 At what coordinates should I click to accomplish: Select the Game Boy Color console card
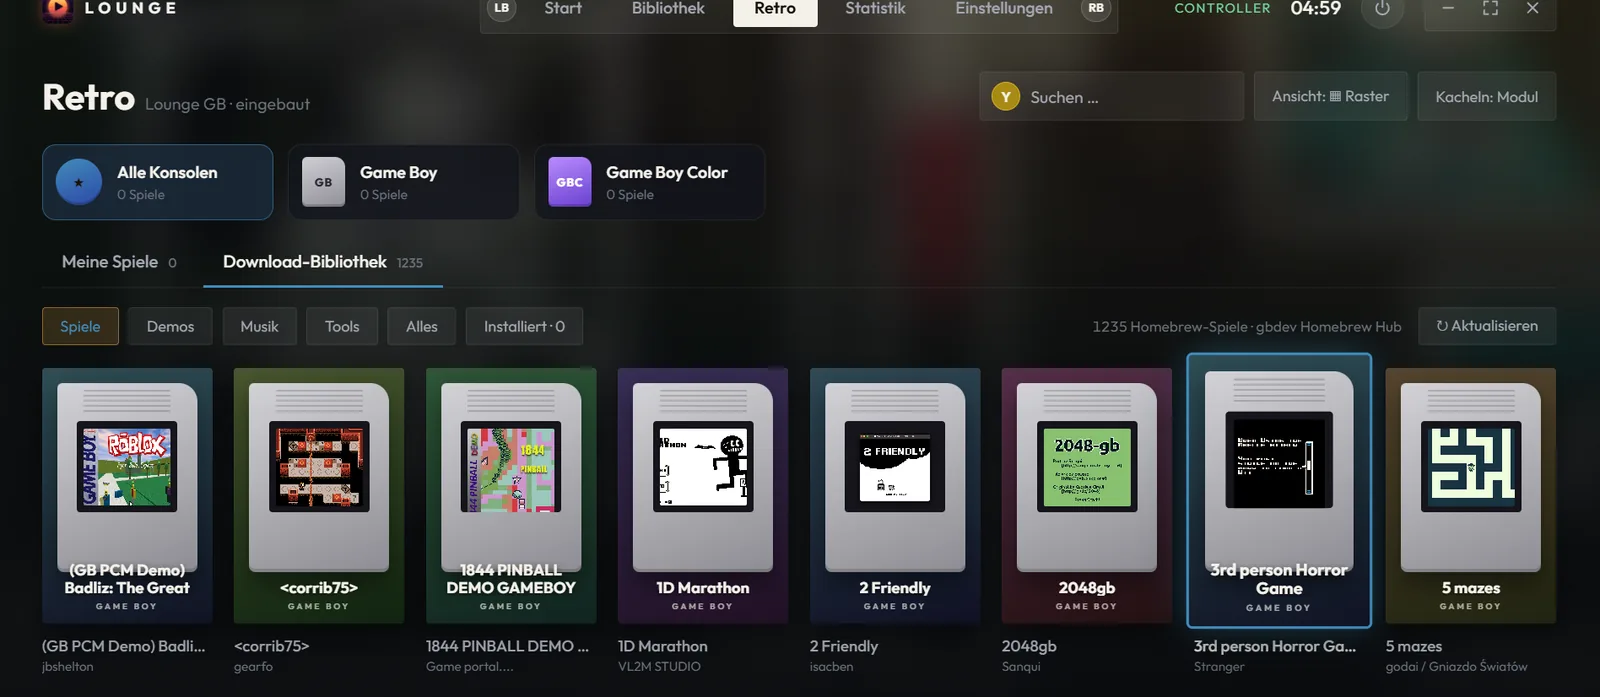point(650,182)
